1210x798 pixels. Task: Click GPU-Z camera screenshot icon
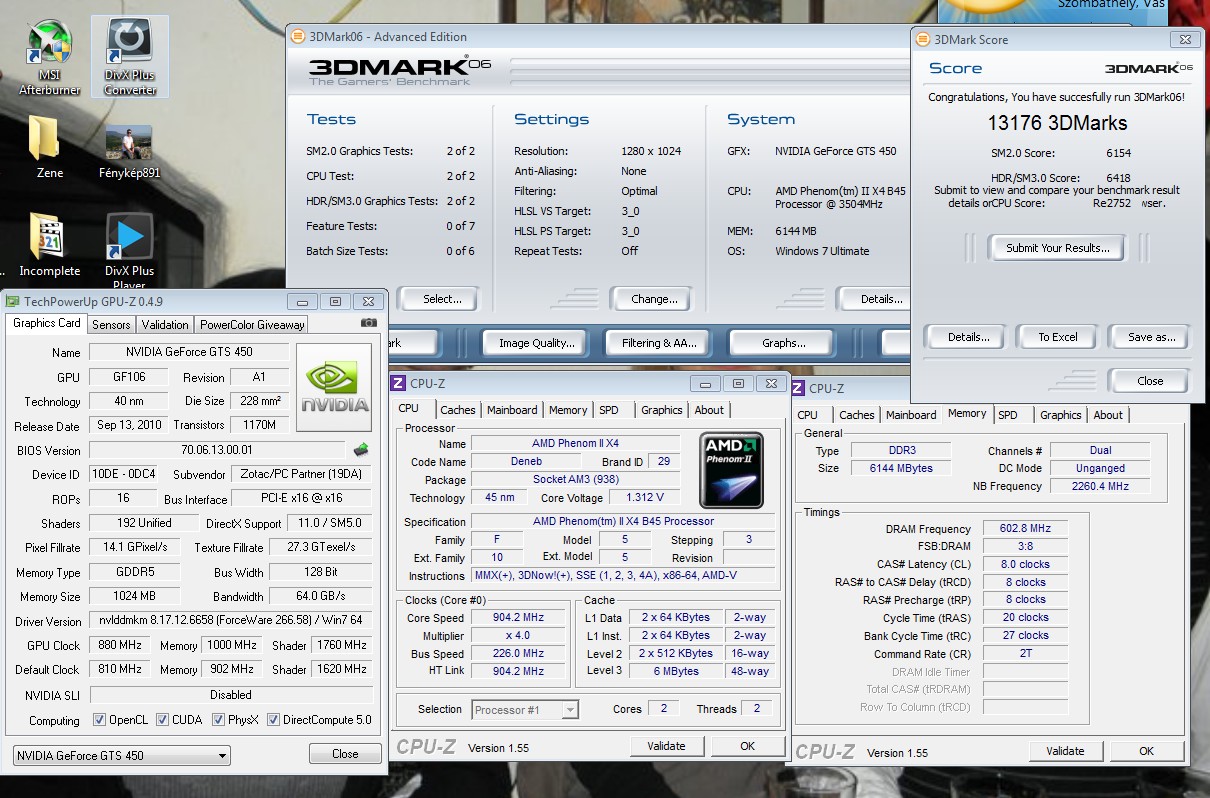[x=369, y=323]
